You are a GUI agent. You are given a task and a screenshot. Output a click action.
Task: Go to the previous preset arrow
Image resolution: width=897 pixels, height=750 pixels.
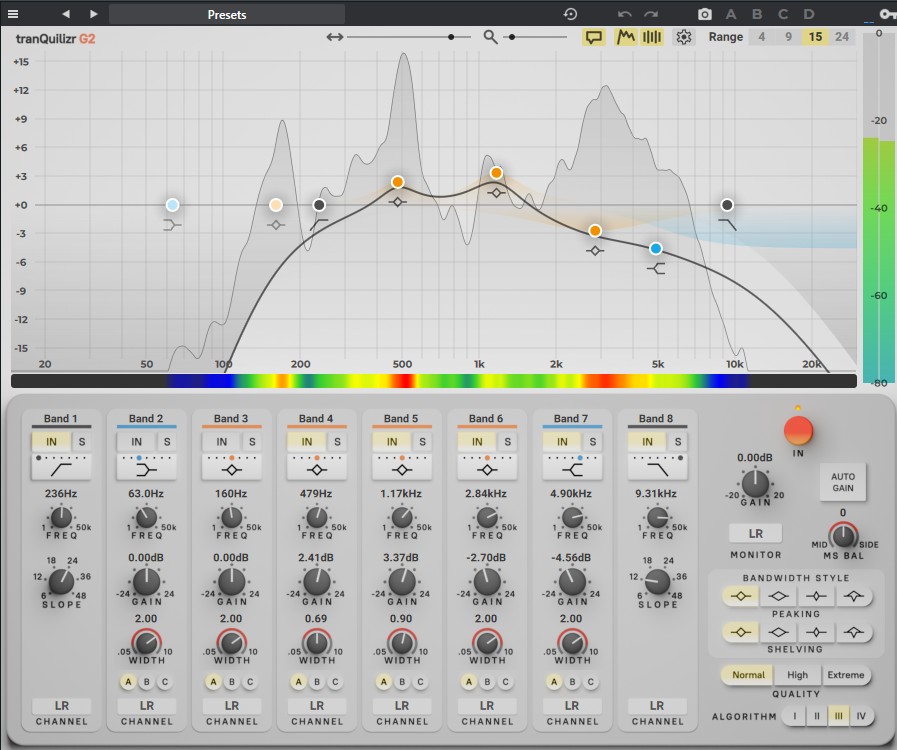66,14
